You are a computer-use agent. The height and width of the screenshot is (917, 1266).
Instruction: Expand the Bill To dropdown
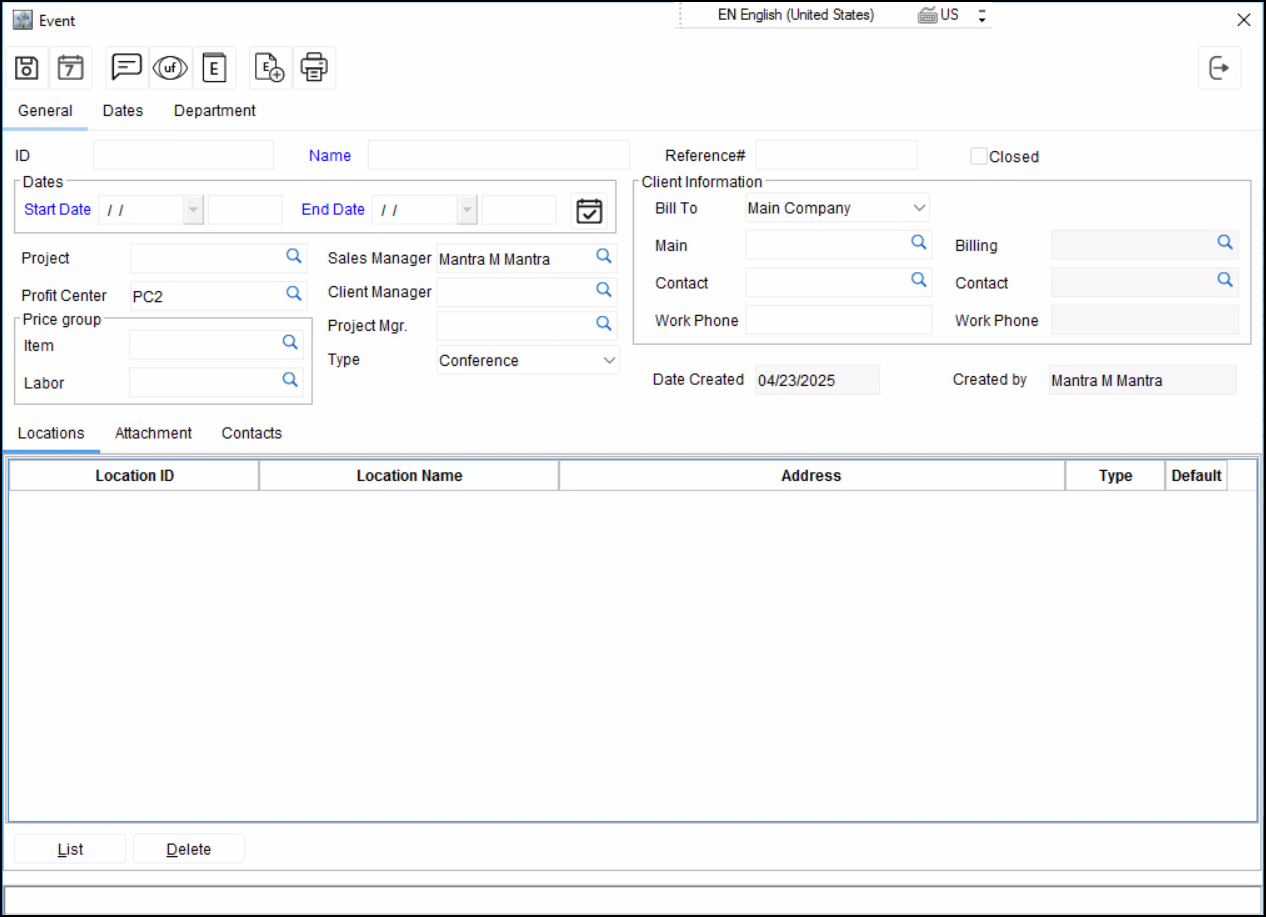pos(919,208)
